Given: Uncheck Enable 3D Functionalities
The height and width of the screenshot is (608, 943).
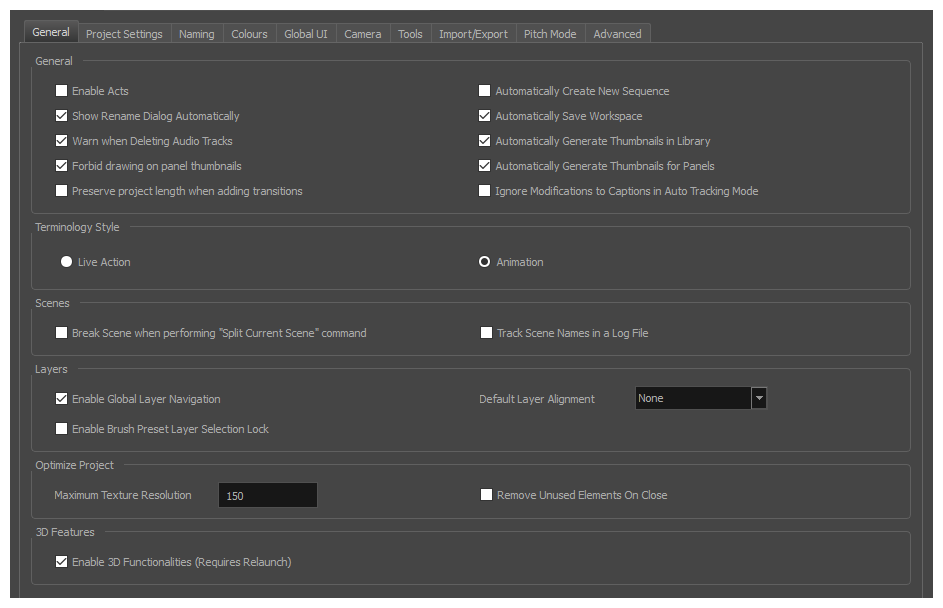Looking at the screenshot, I should [61, 562].
